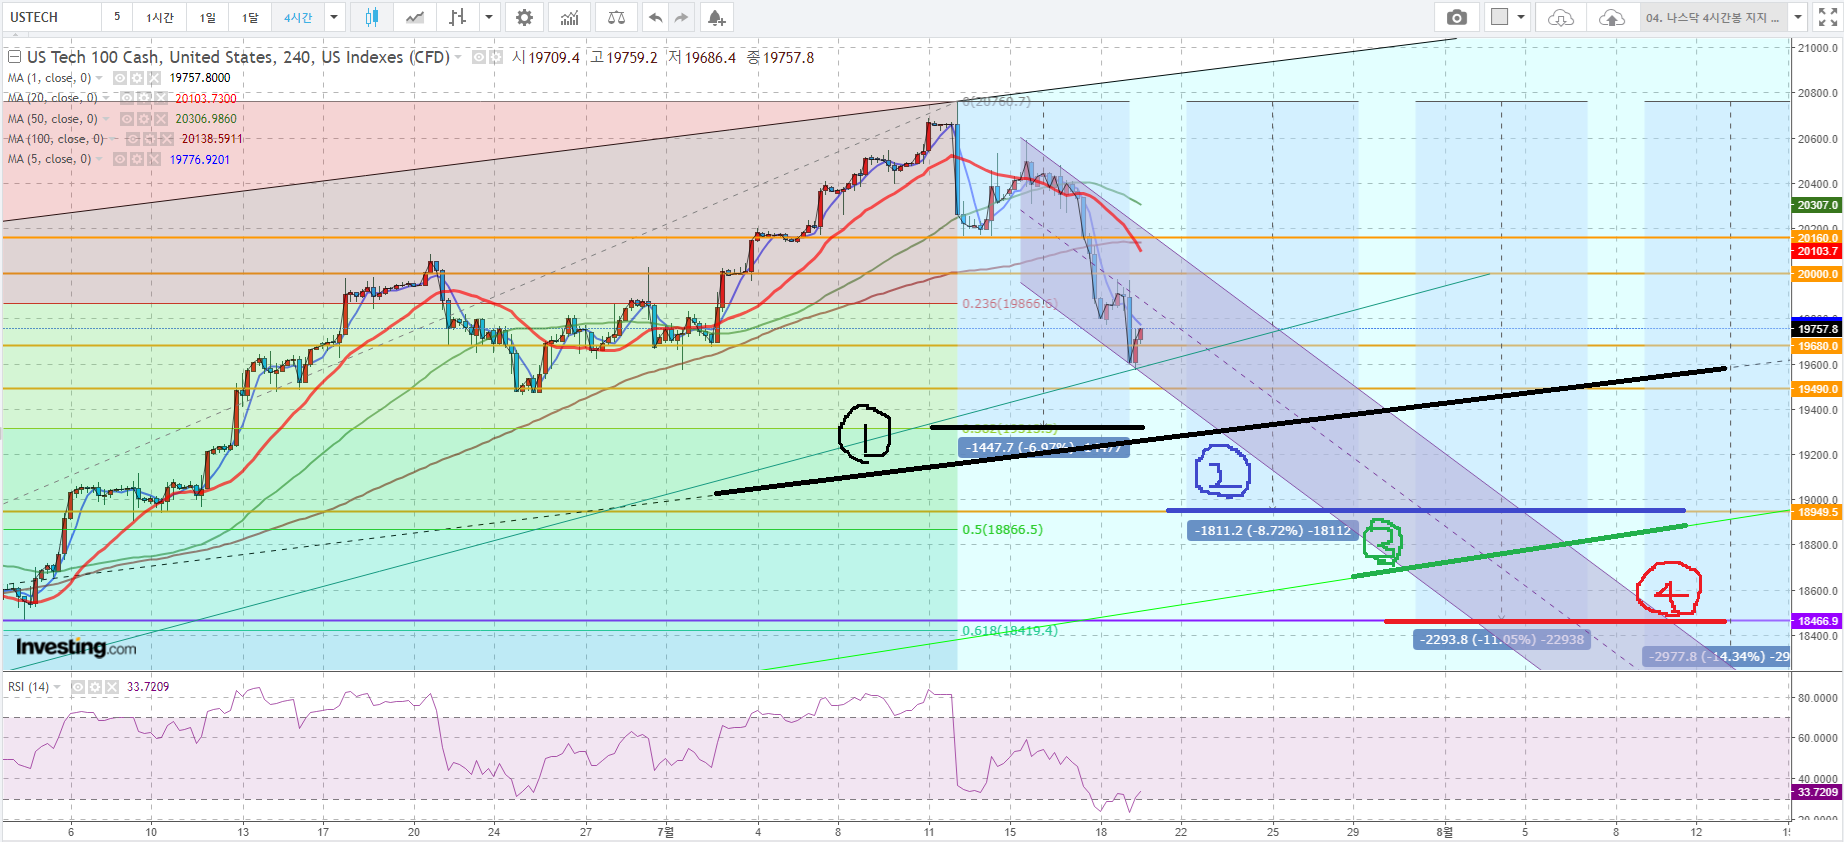Expand the chart style dropdown arrow

click(489, 17)
